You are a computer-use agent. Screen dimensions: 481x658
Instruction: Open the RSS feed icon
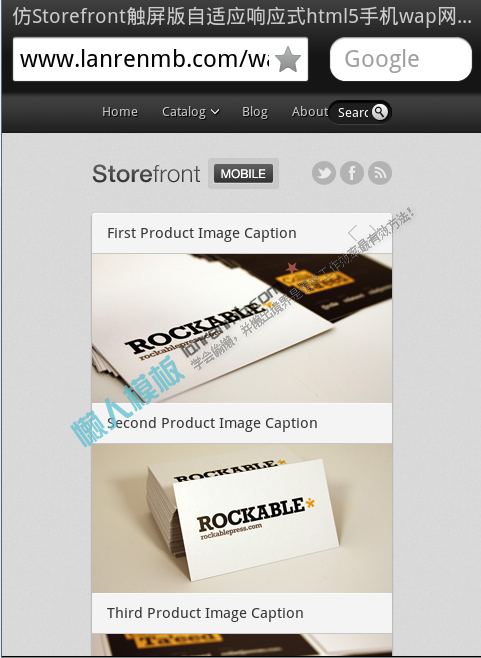point(380,173)
